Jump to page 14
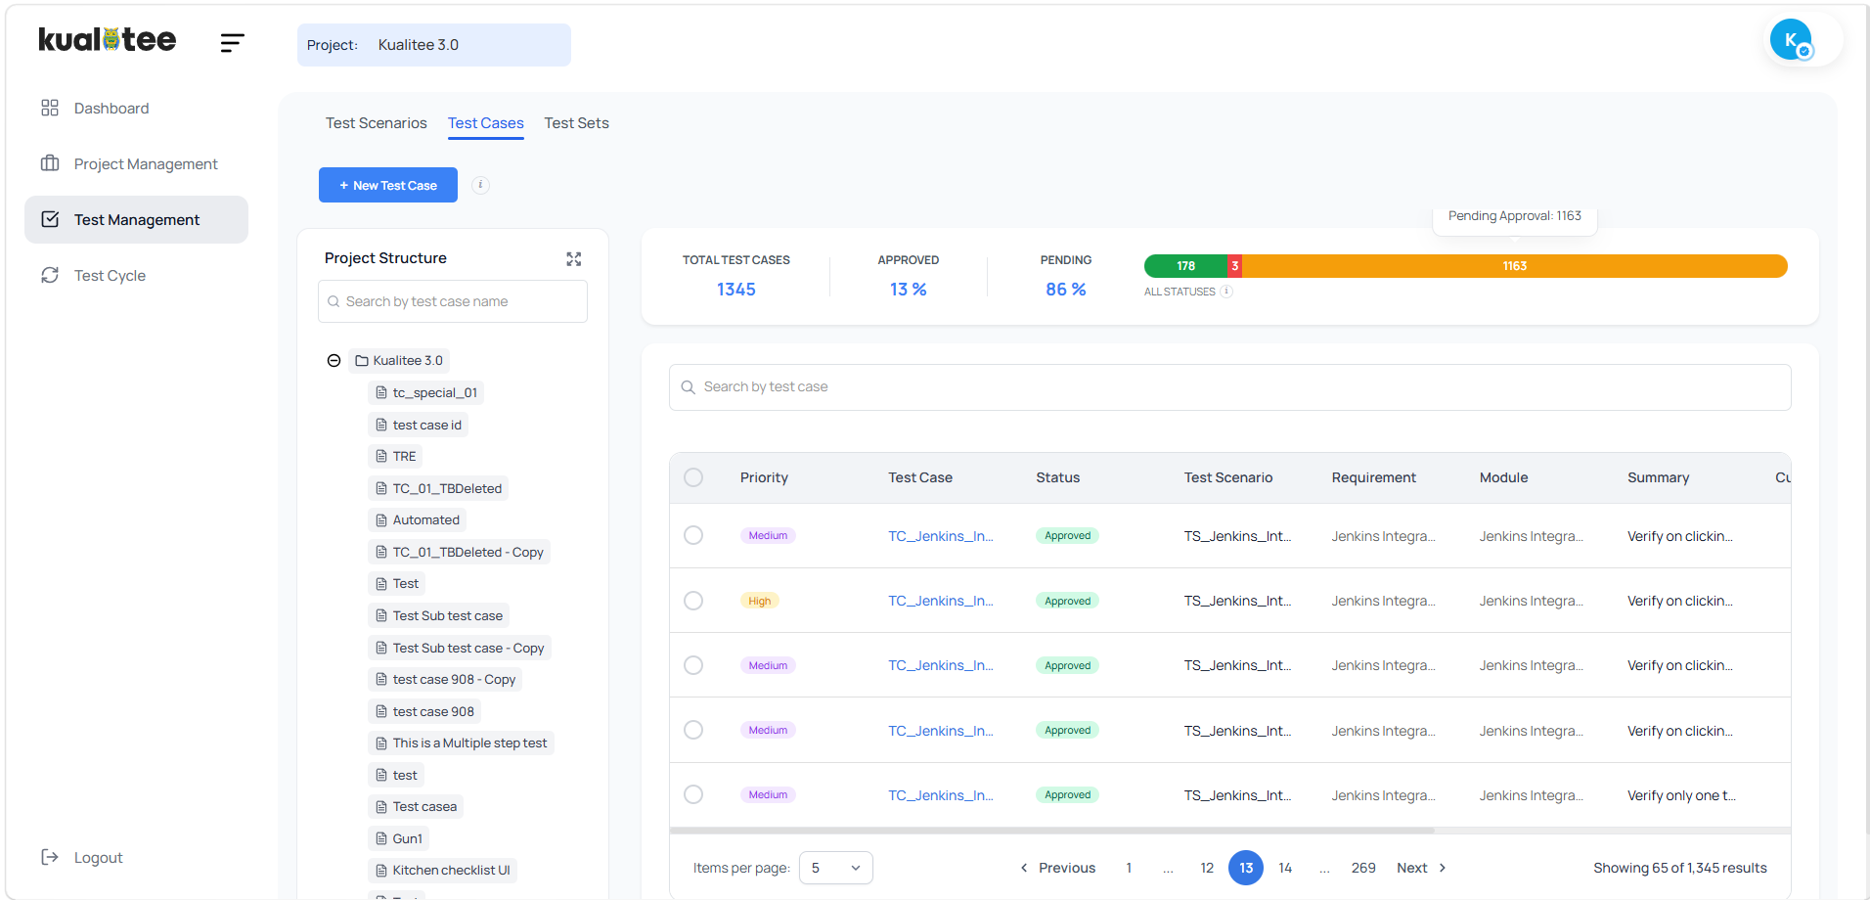The height and width of the screenshot is (900, 1870). click(1285, 868)
